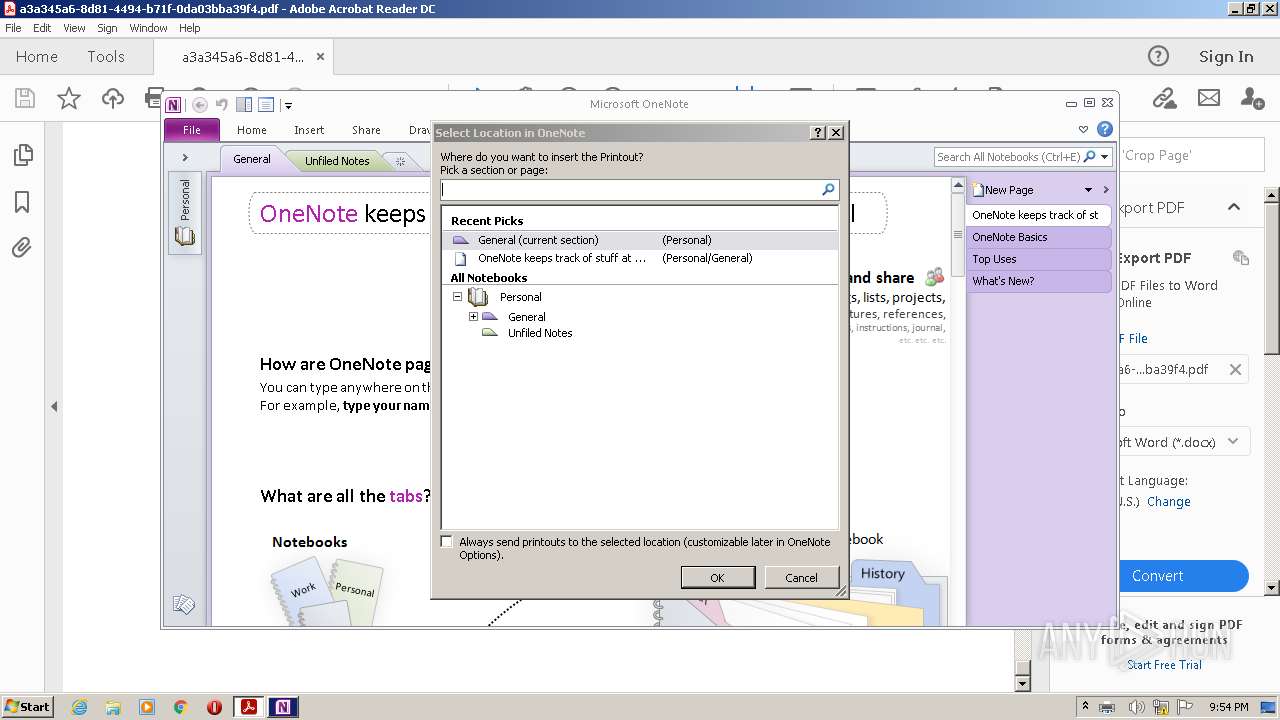
Task: Open the OneNote Basics page tab
Action: coord(1039,237)
